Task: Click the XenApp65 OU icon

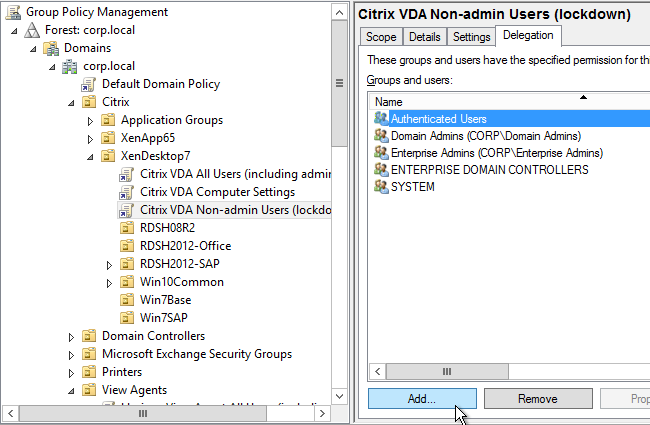Action: point(108,138)
